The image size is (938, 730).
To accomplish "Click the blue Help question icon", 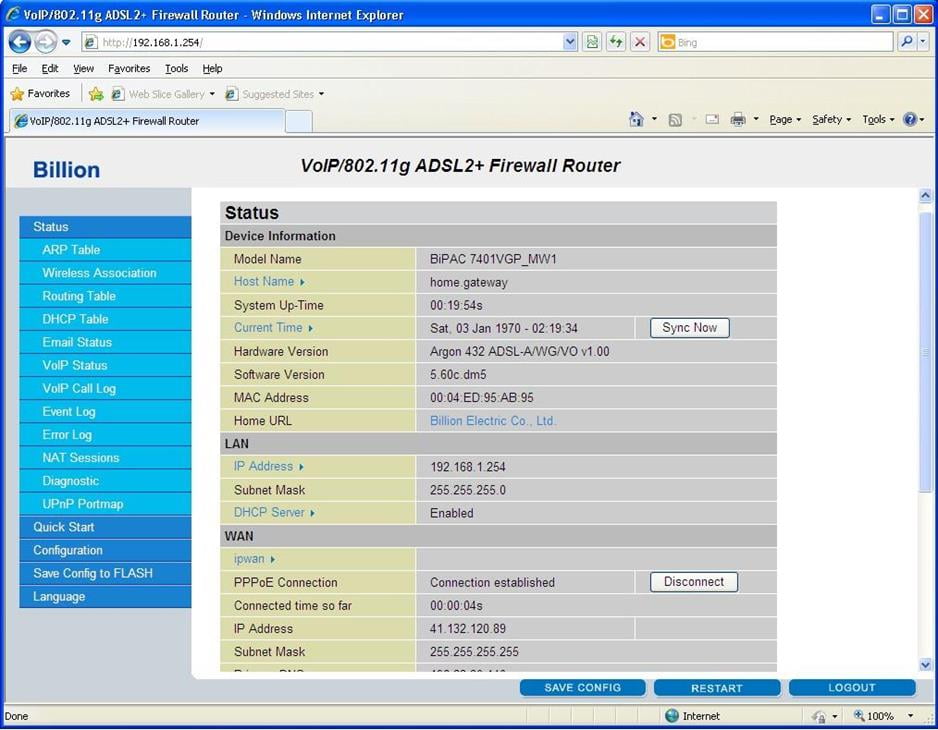I will [x=910, y=120].
